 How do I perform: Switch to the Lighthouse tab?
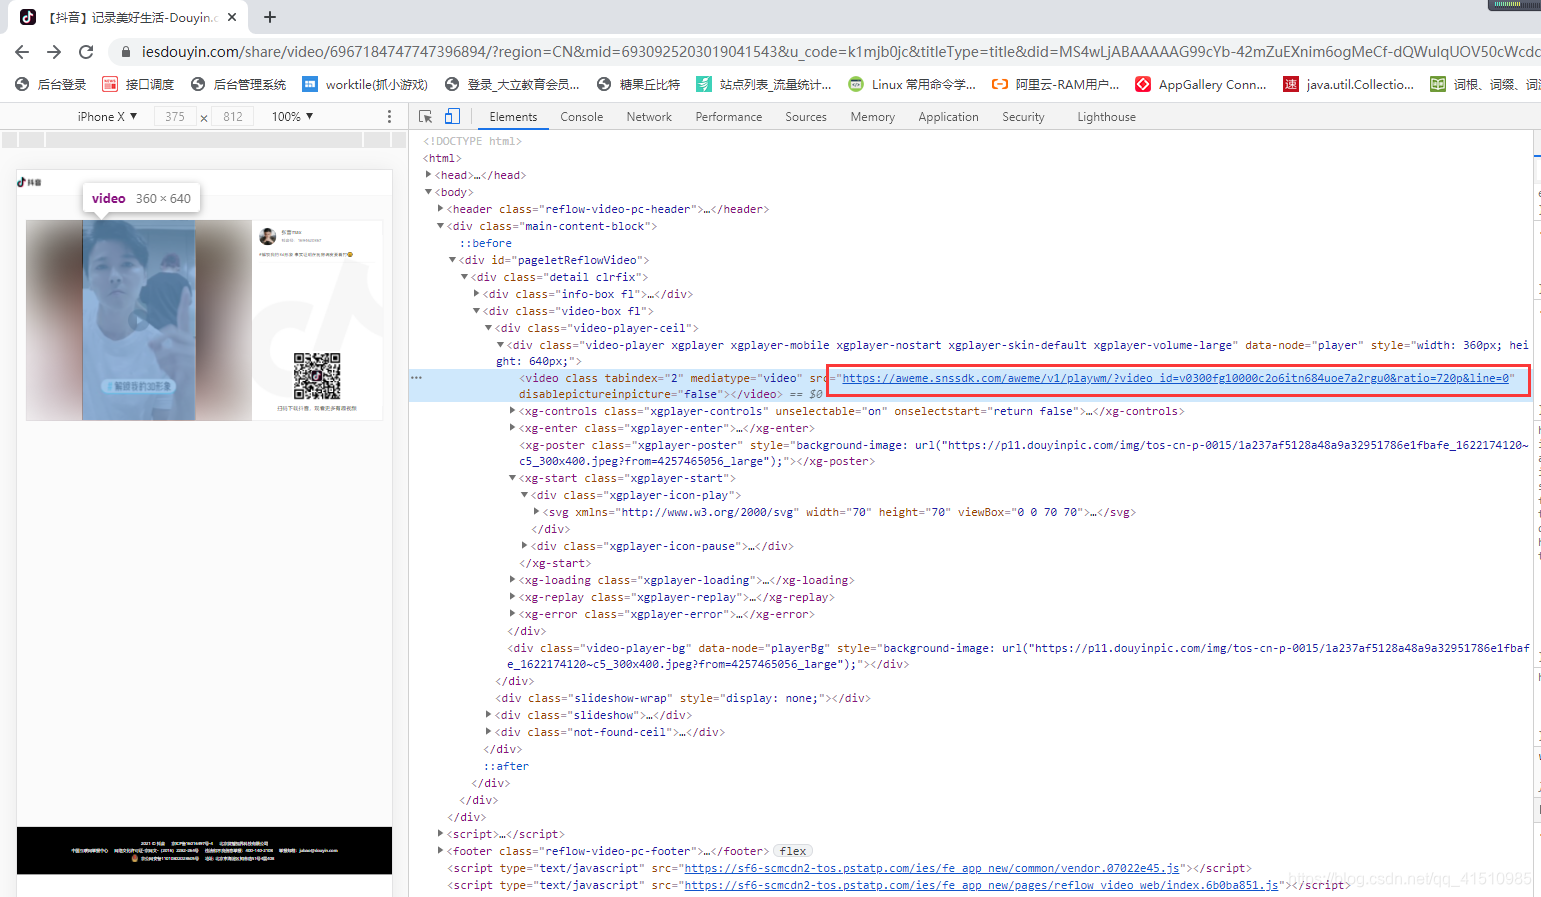coord(1106,117)
